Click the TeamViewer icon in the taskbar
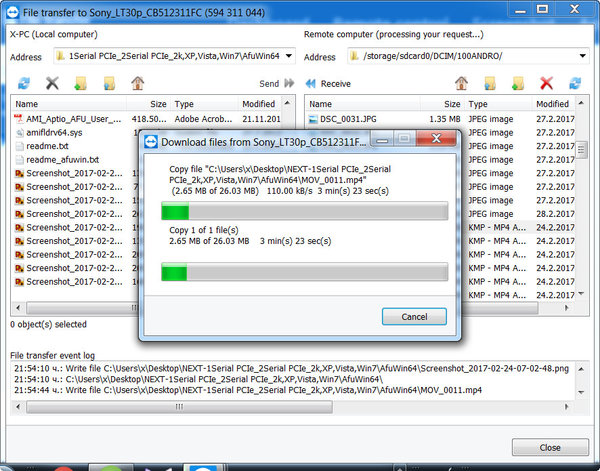The width and height of the screenshot is (600, 471). 203,468
